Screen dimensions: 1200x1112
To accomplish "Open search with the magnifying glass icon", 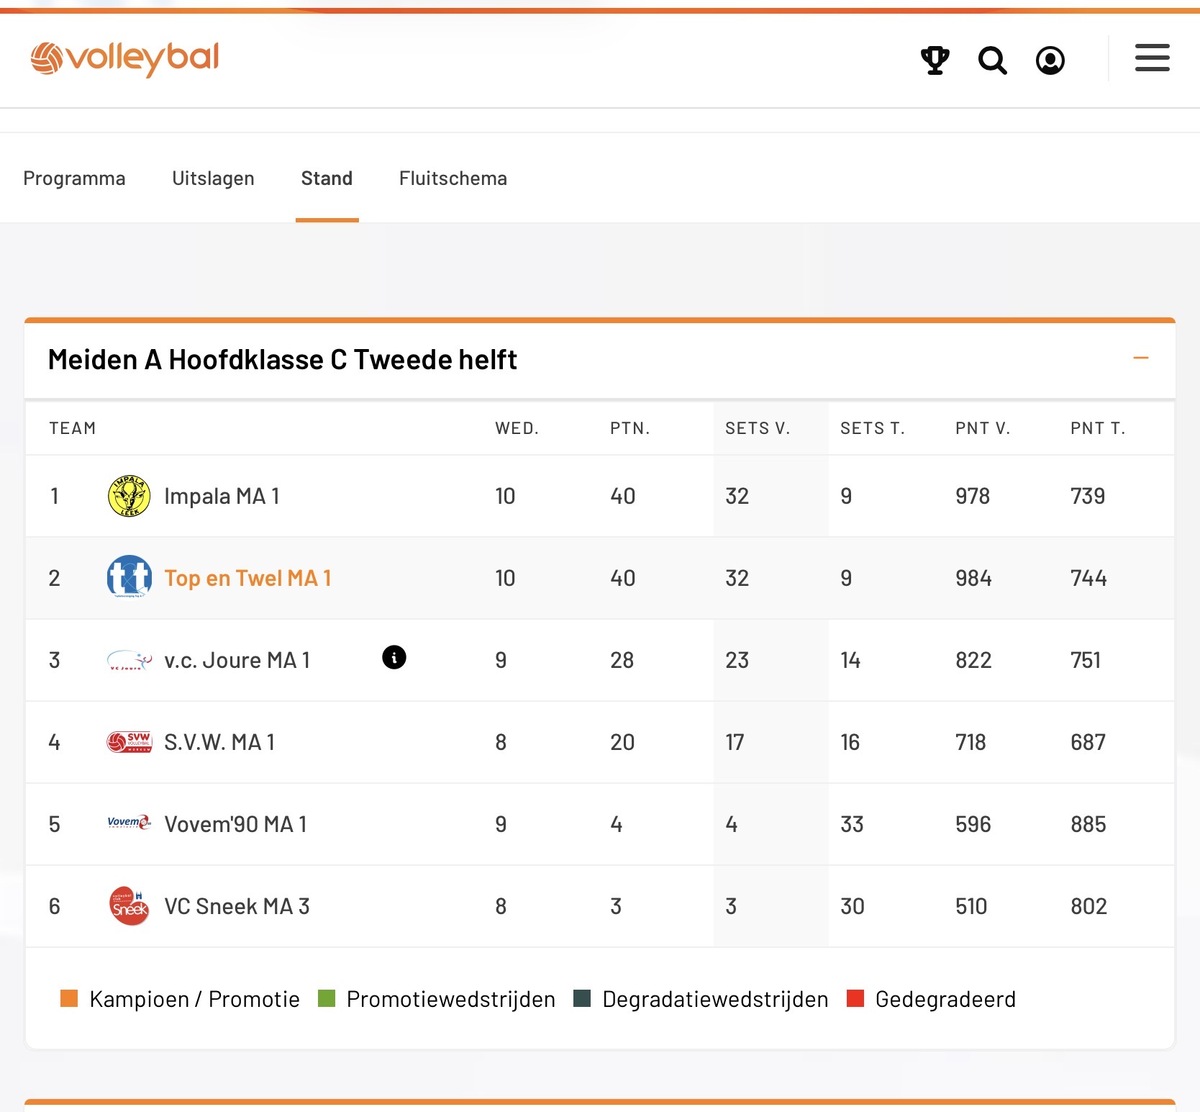I will [x=992, y=60].
